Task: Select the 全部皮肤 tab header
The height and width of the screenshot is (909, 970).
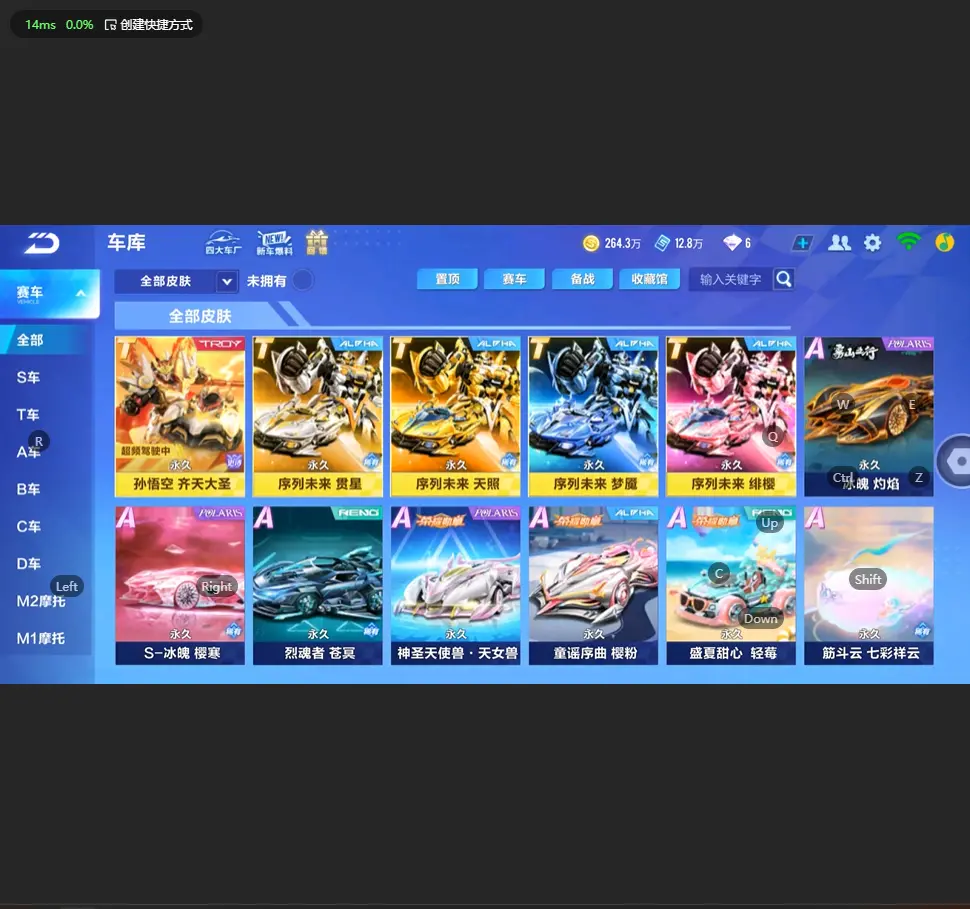Action: pyautogui.click(x=200, y=316)
